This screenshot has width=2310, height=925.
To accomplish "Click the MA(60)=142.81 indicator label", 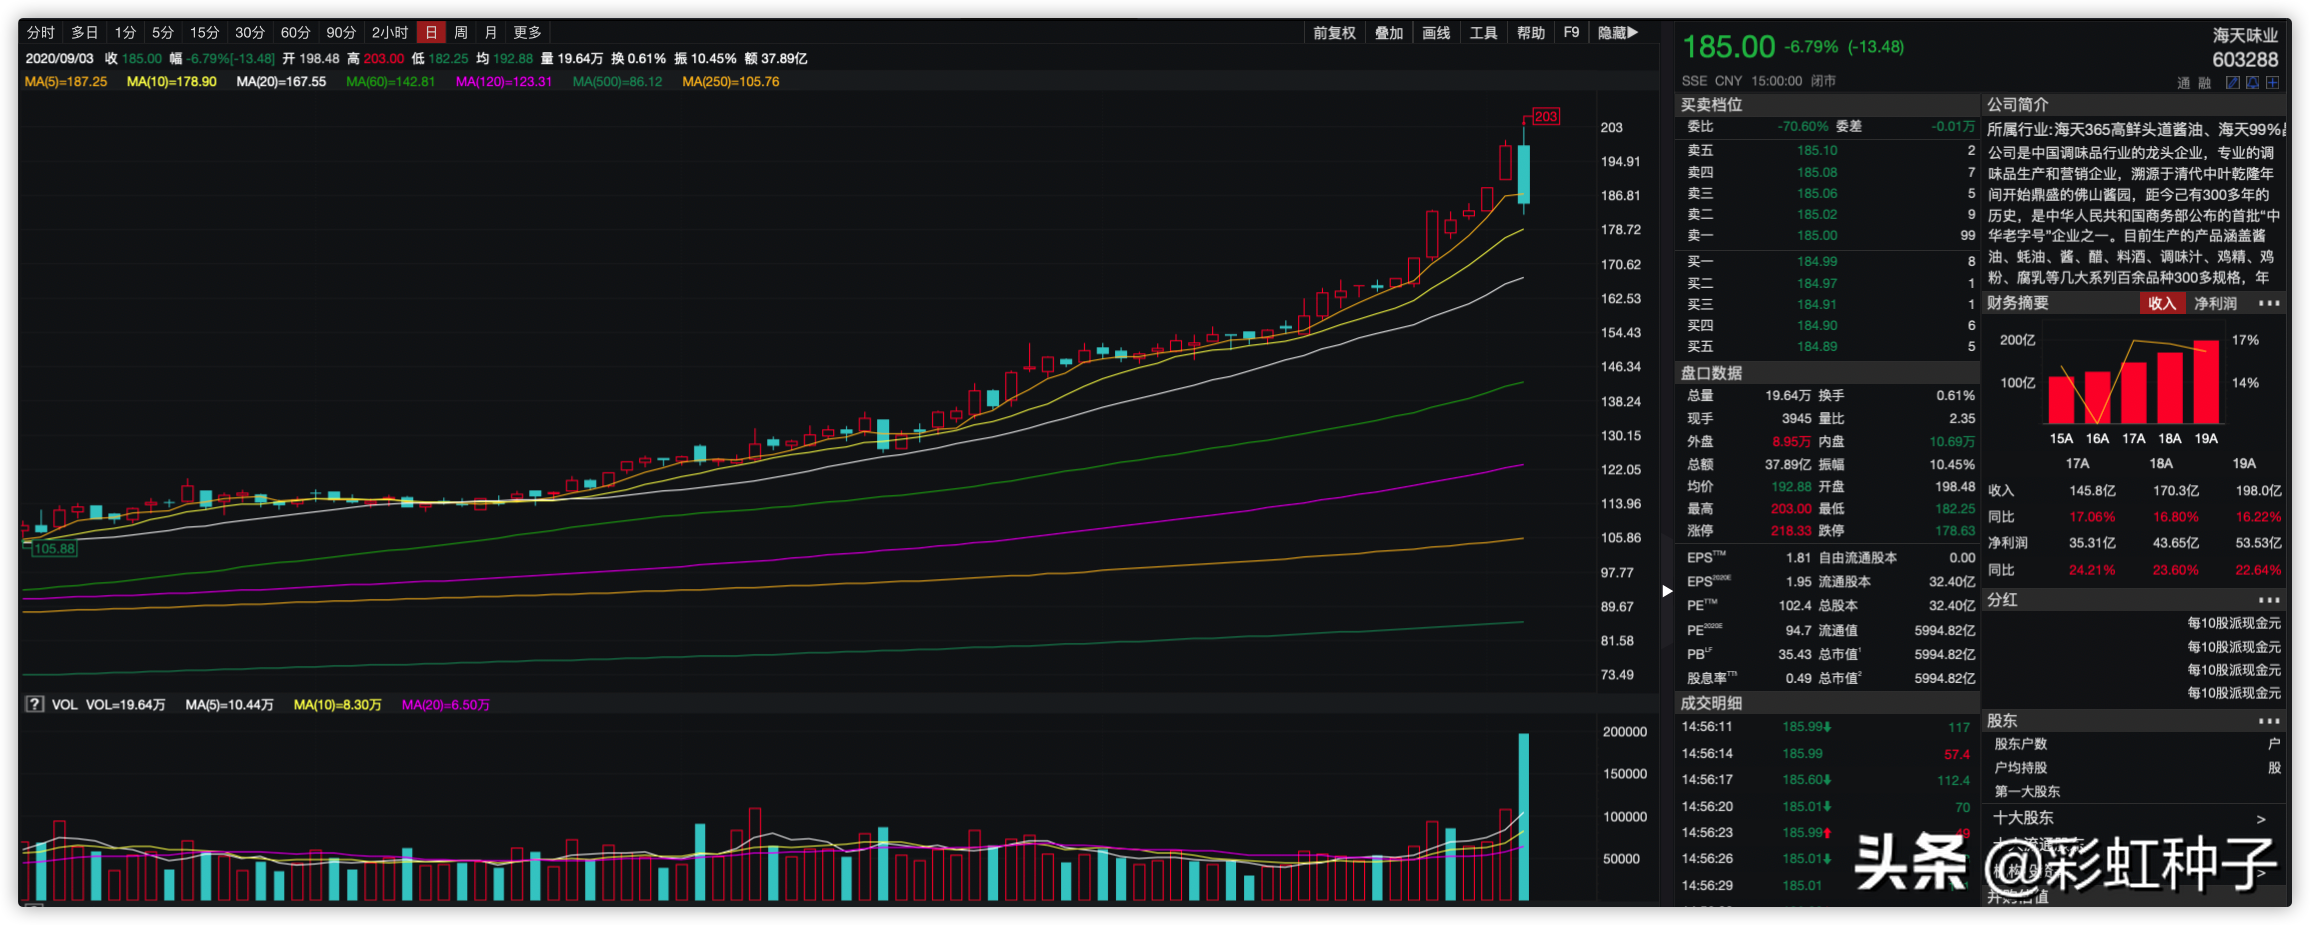I will pyautogui.click(x=390, y=82).
